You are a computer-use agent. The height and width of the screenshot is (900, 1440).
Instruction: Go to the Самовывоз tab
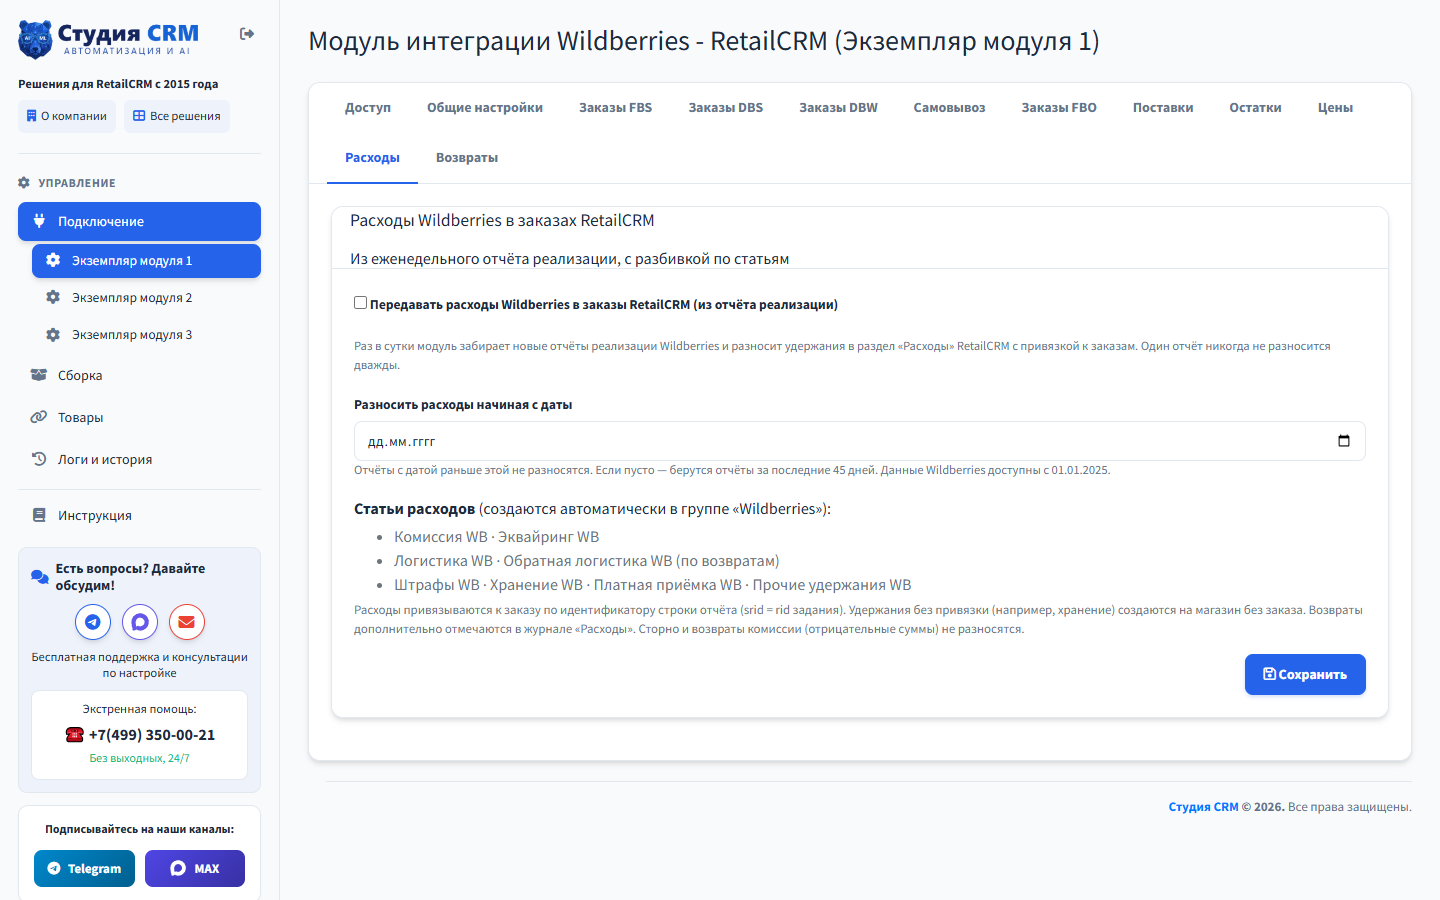click(x=949, y=108)
